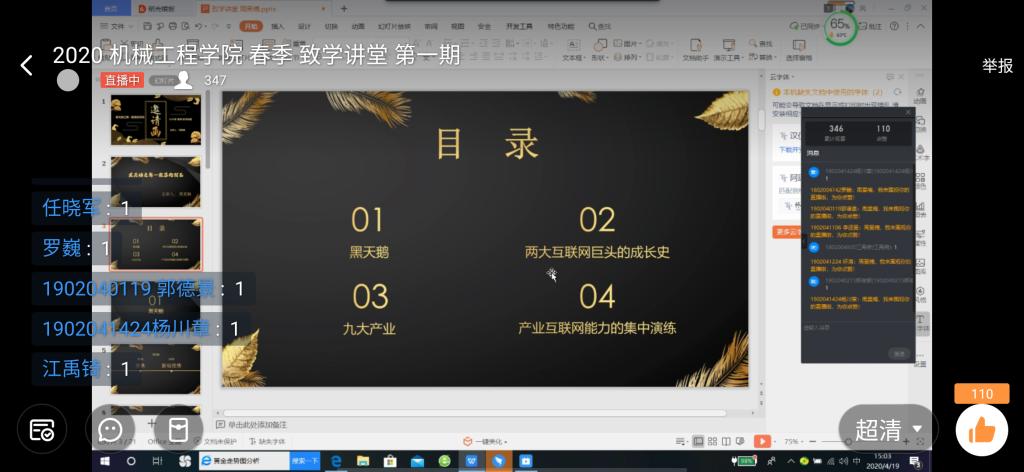Click the 已同步 sync status
Image resolution: width=1024 pixels, height=472 pixels.
[805, 26]
